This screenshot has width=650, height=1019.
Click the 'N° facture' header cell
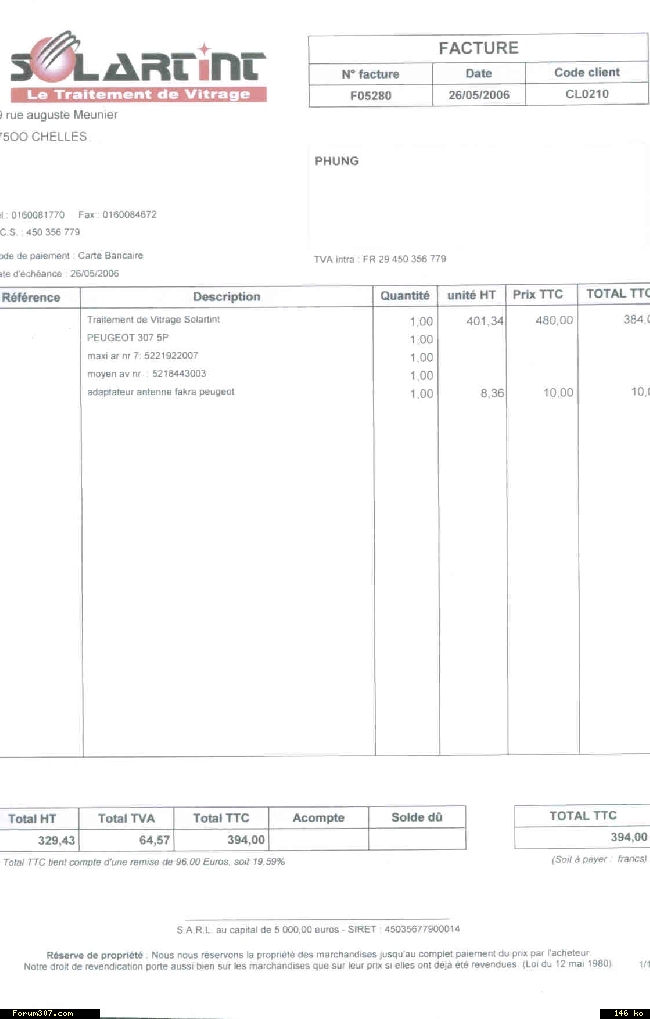click(x=370, y=74)
